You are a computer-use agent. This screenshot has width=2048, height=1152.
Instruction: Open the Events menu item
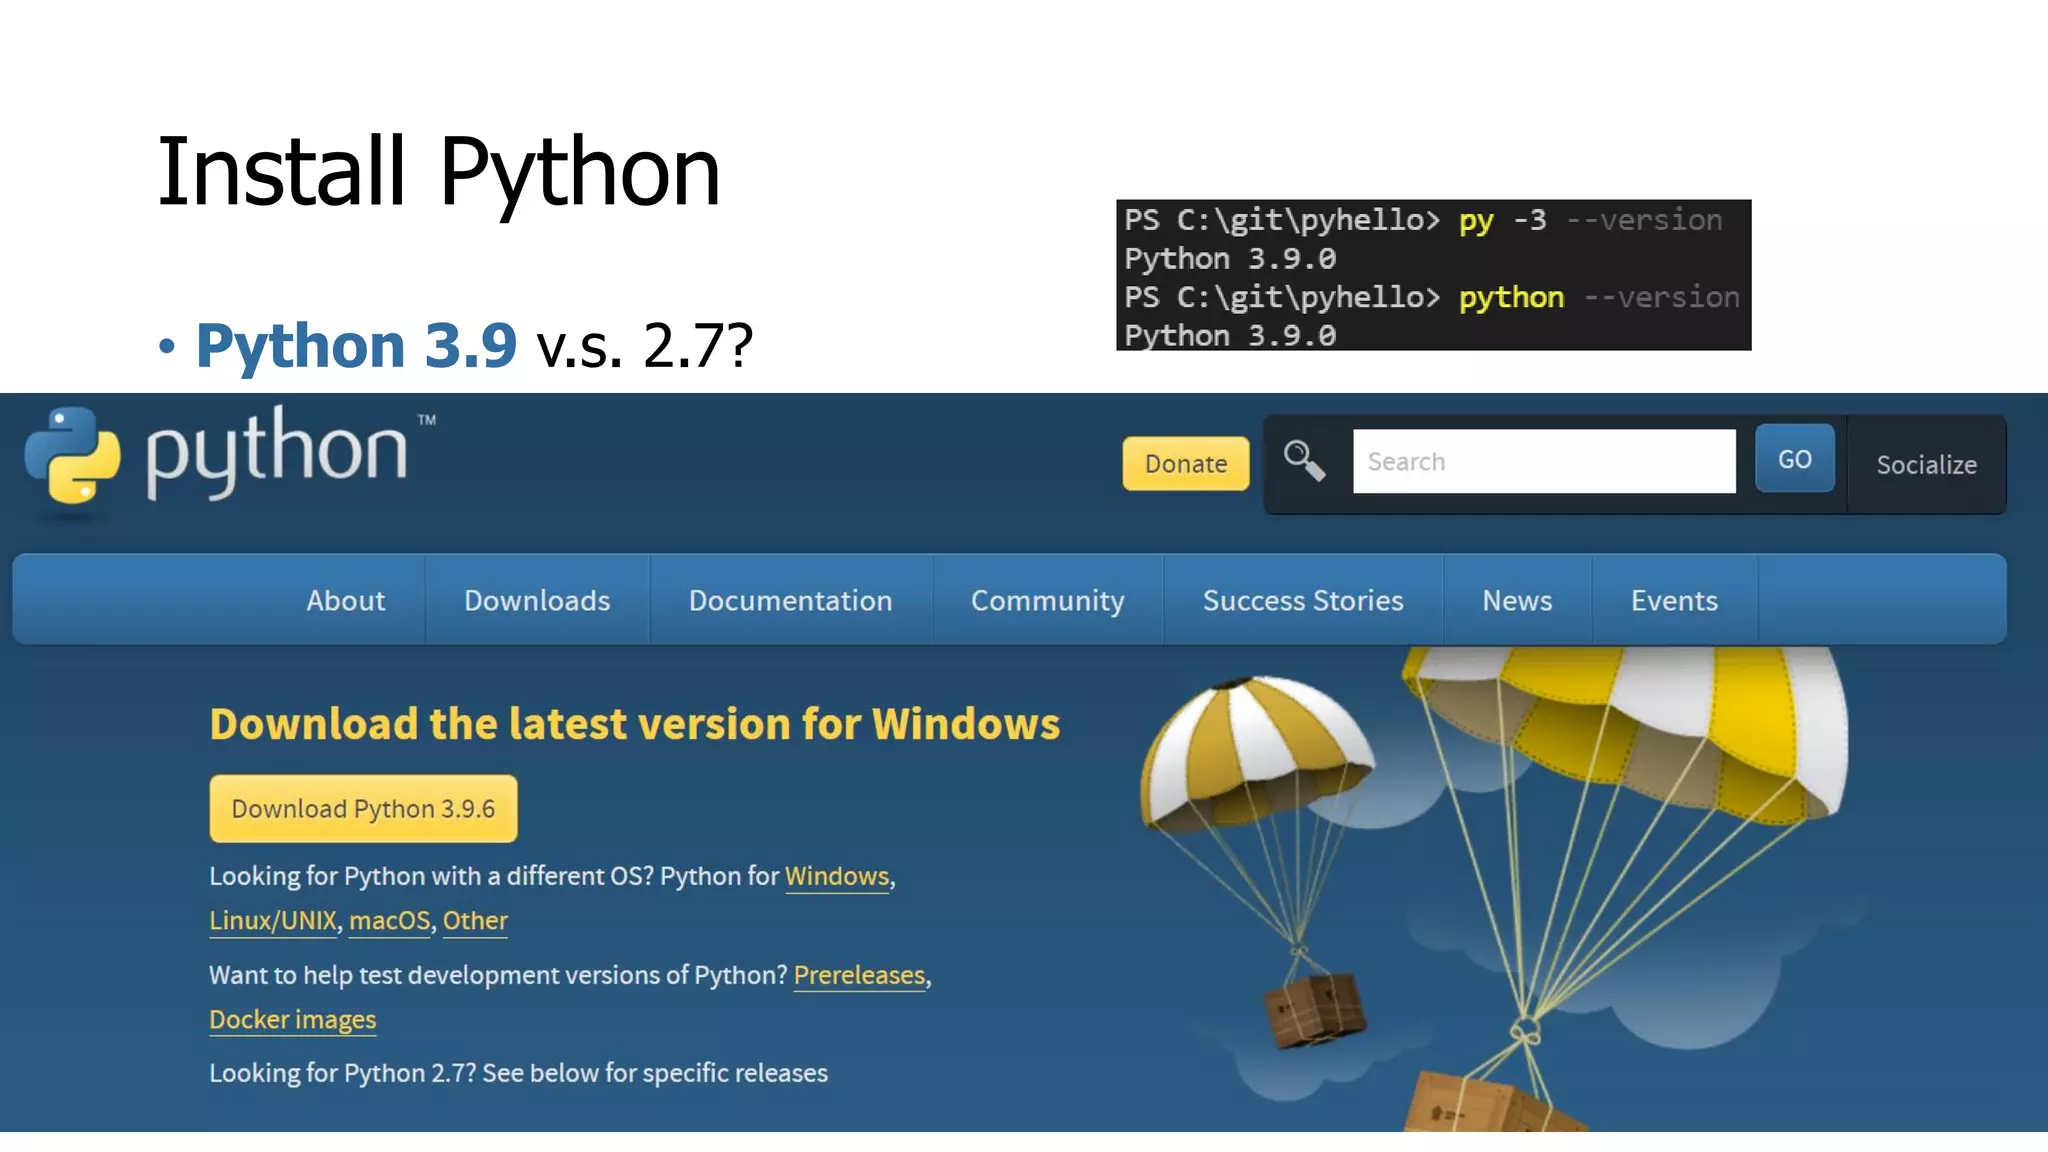tap(1674, 600)
